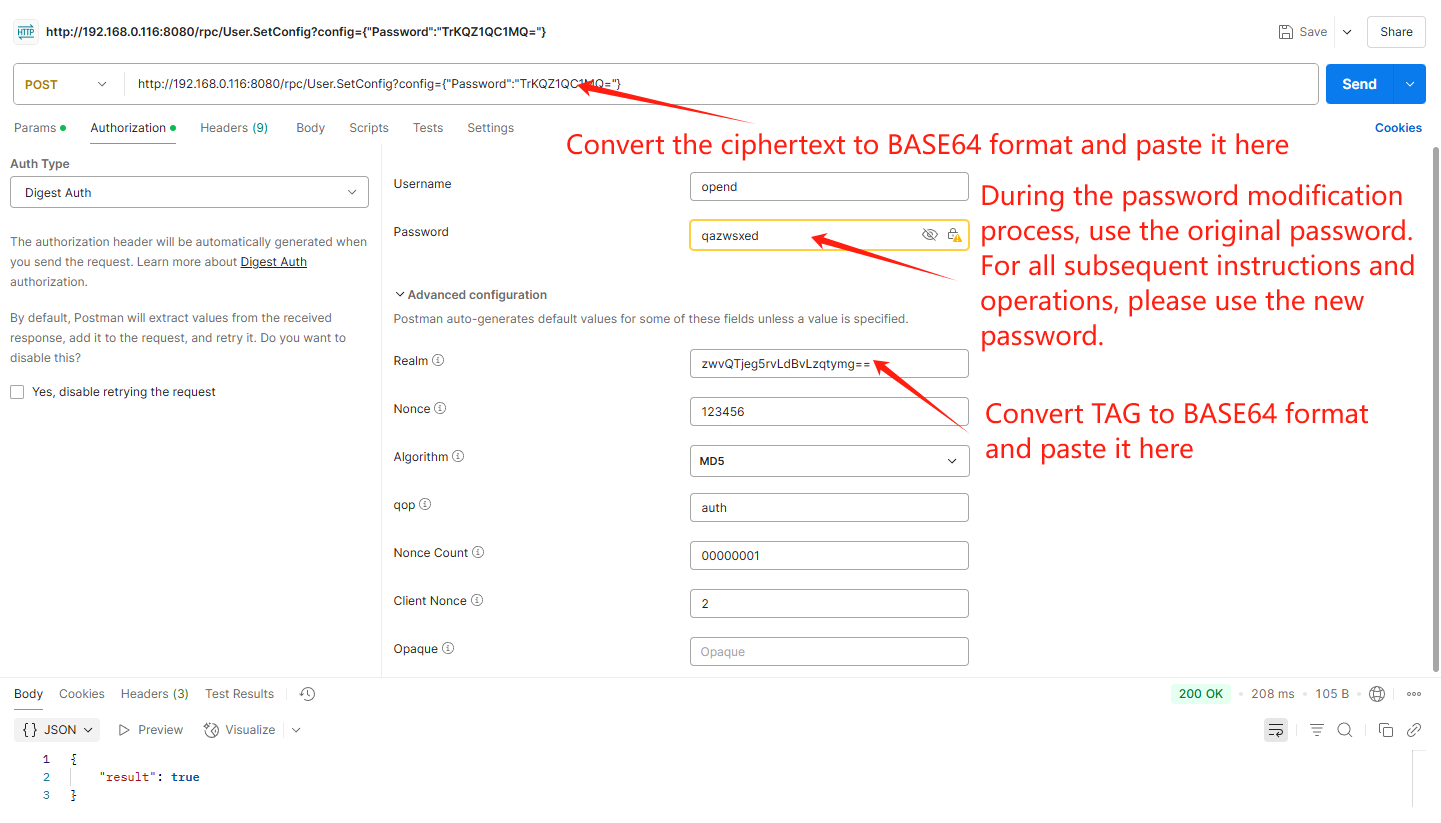Check 'Yes, disable retrying the request'
This screenshot has width=1441, height=823.
pyautogui.click(x=17, y=392)
